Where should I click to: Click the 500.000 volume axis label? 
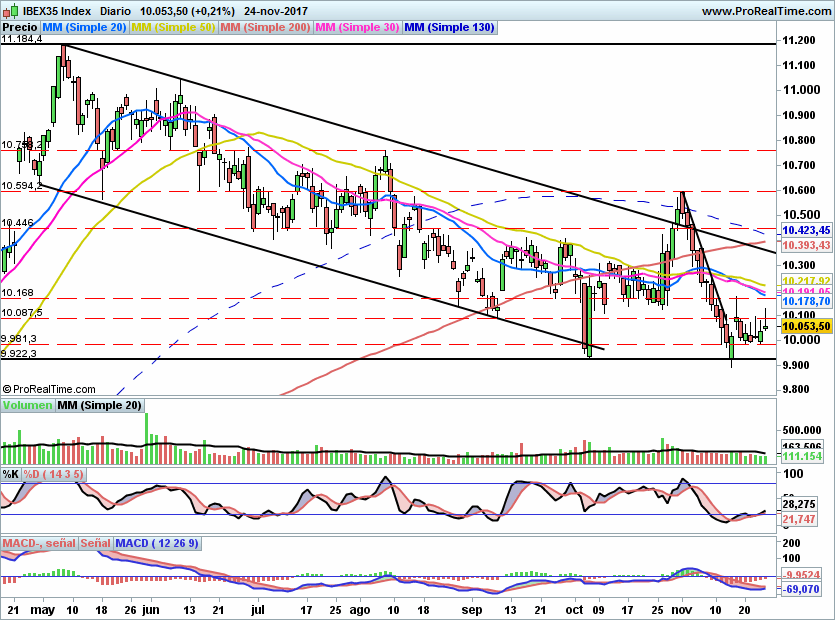pos(801,430)
